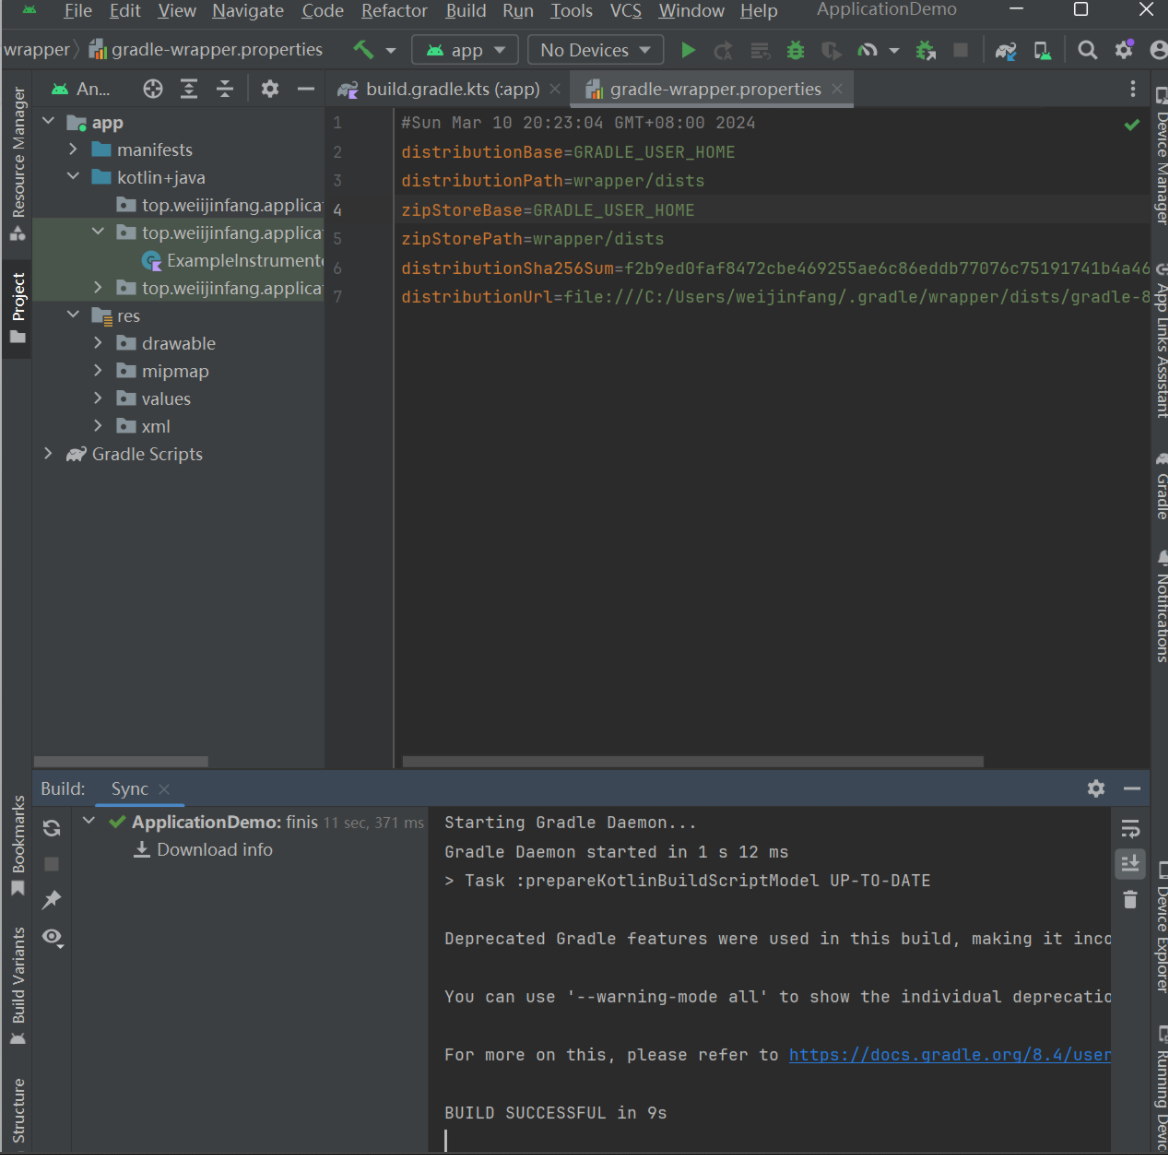Clear build output with trash icon
The height and width of the screenshot is (1155, 1168).
click(x=1130, y=900)
